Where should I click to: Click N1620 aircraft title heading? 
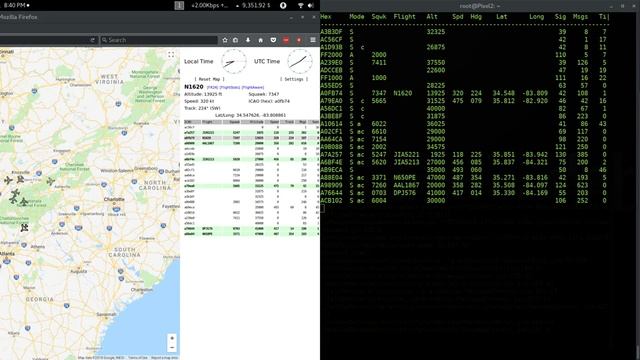click(x=193, y=87)
